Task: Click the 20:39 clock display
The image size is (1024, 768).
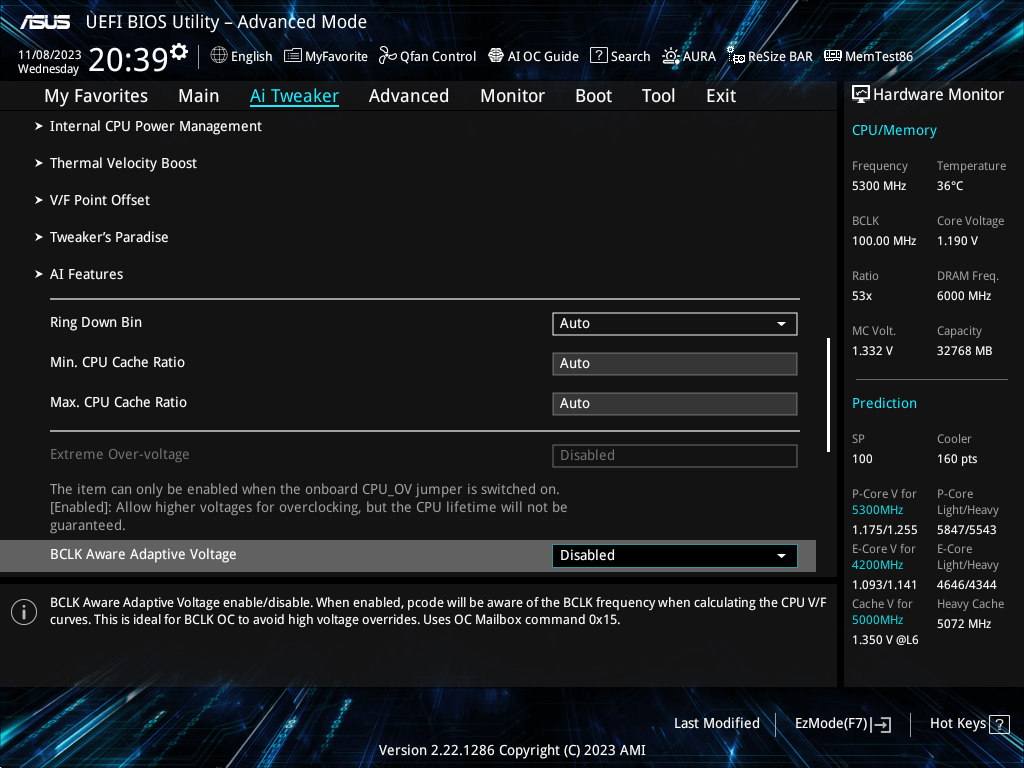Action: (x=128, y=60)
